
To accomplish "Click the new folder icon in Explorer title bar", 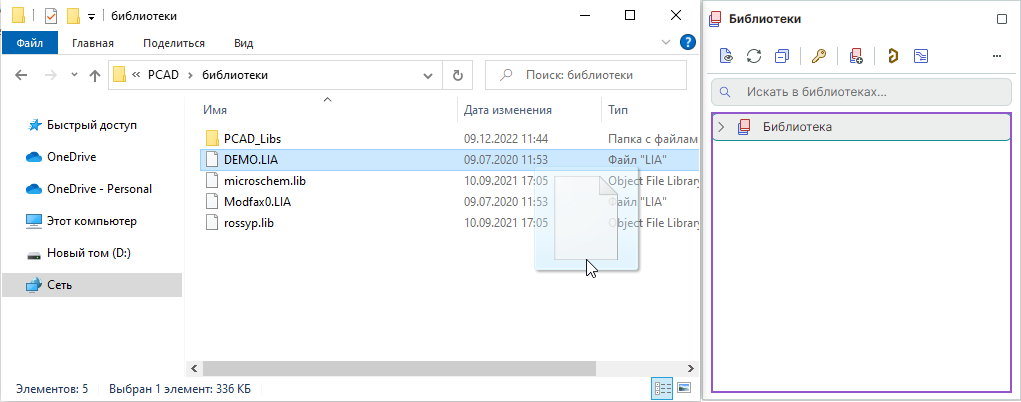I will (x=73, y=16).
